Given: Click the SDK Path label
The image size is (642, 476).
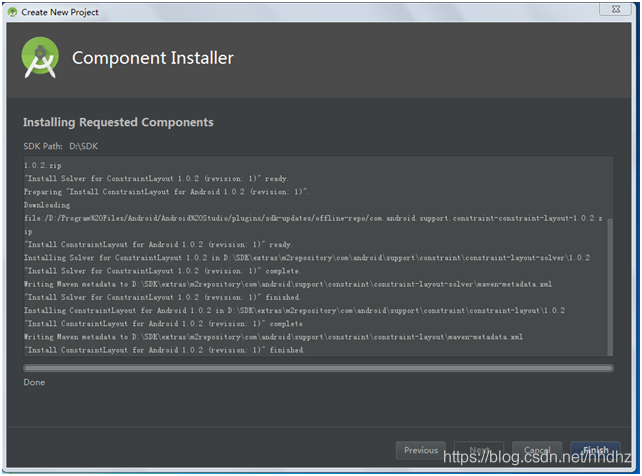Looking at the screenshot, I should (43, 146).
